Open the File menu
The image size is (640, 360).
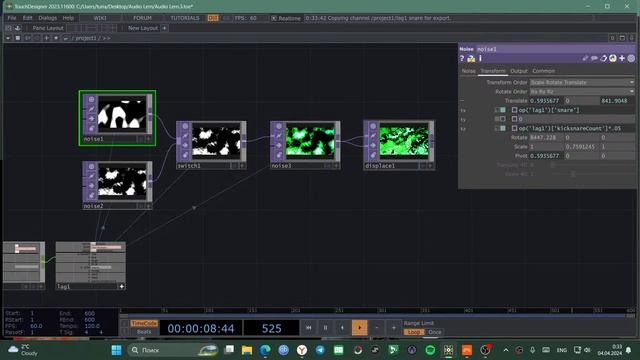click(12, 18)
